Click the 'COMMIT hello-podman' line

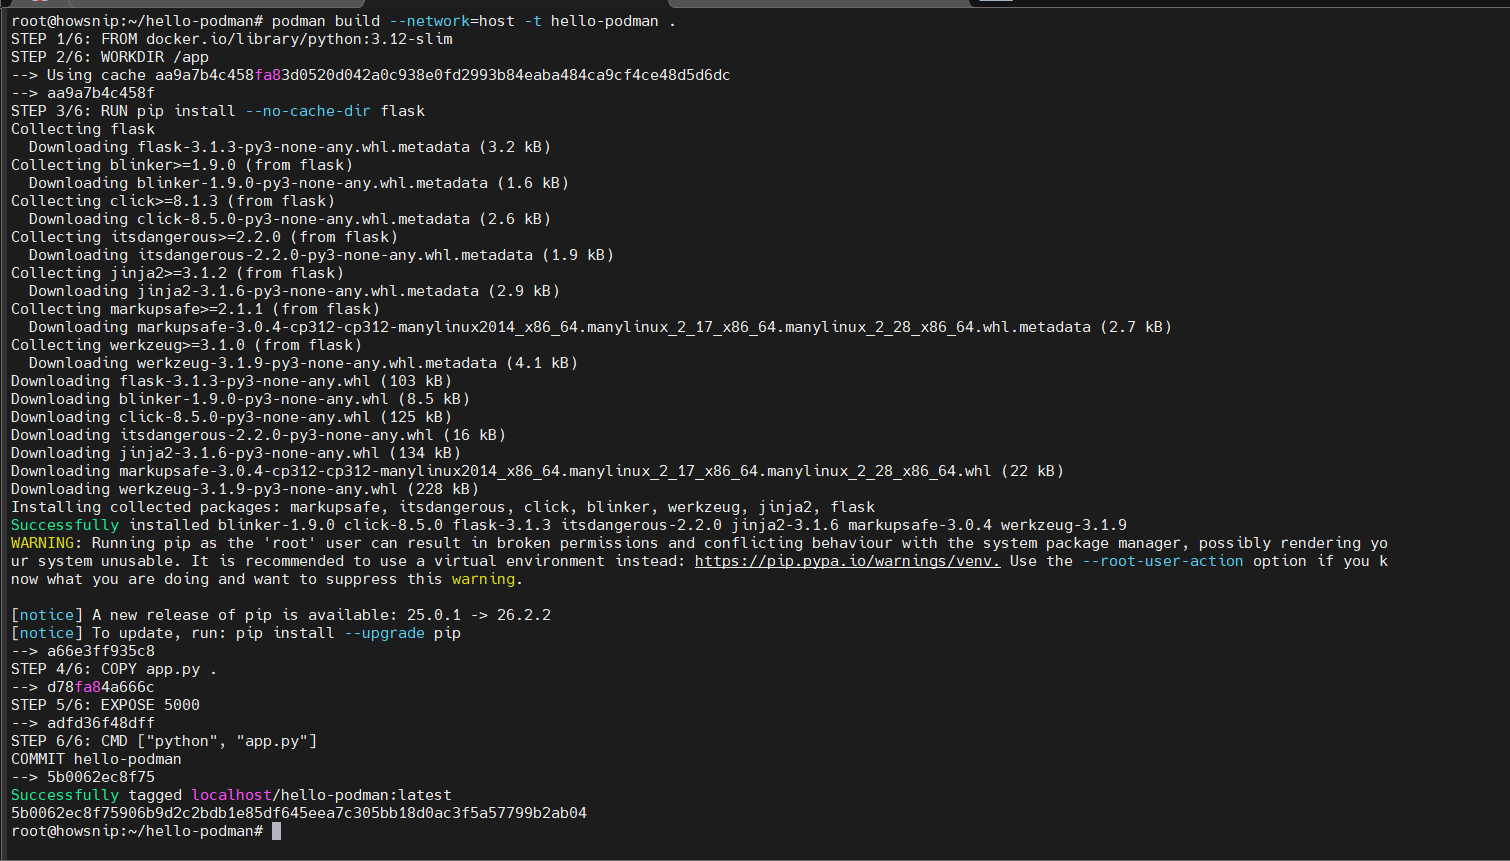pyautogui.click(x=96, y=759)
